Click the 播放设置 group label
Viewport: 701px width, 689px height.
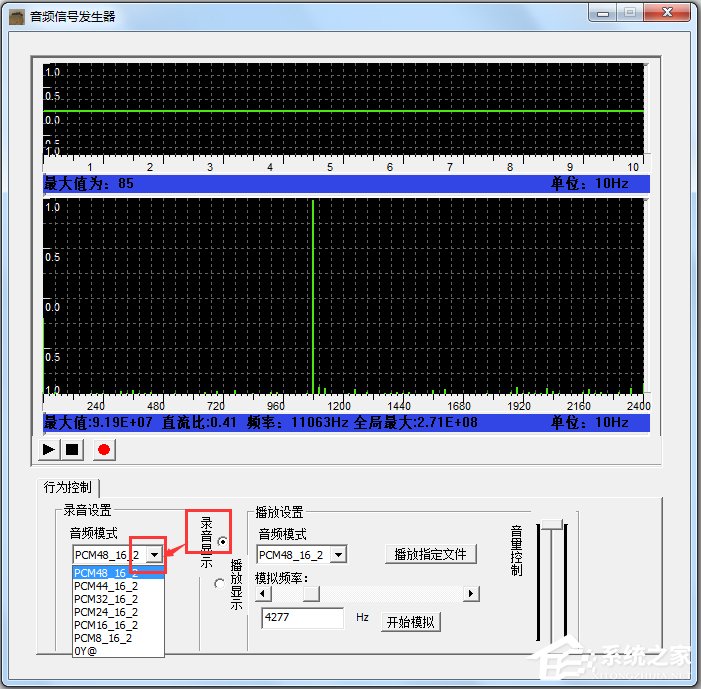(279, 512)
